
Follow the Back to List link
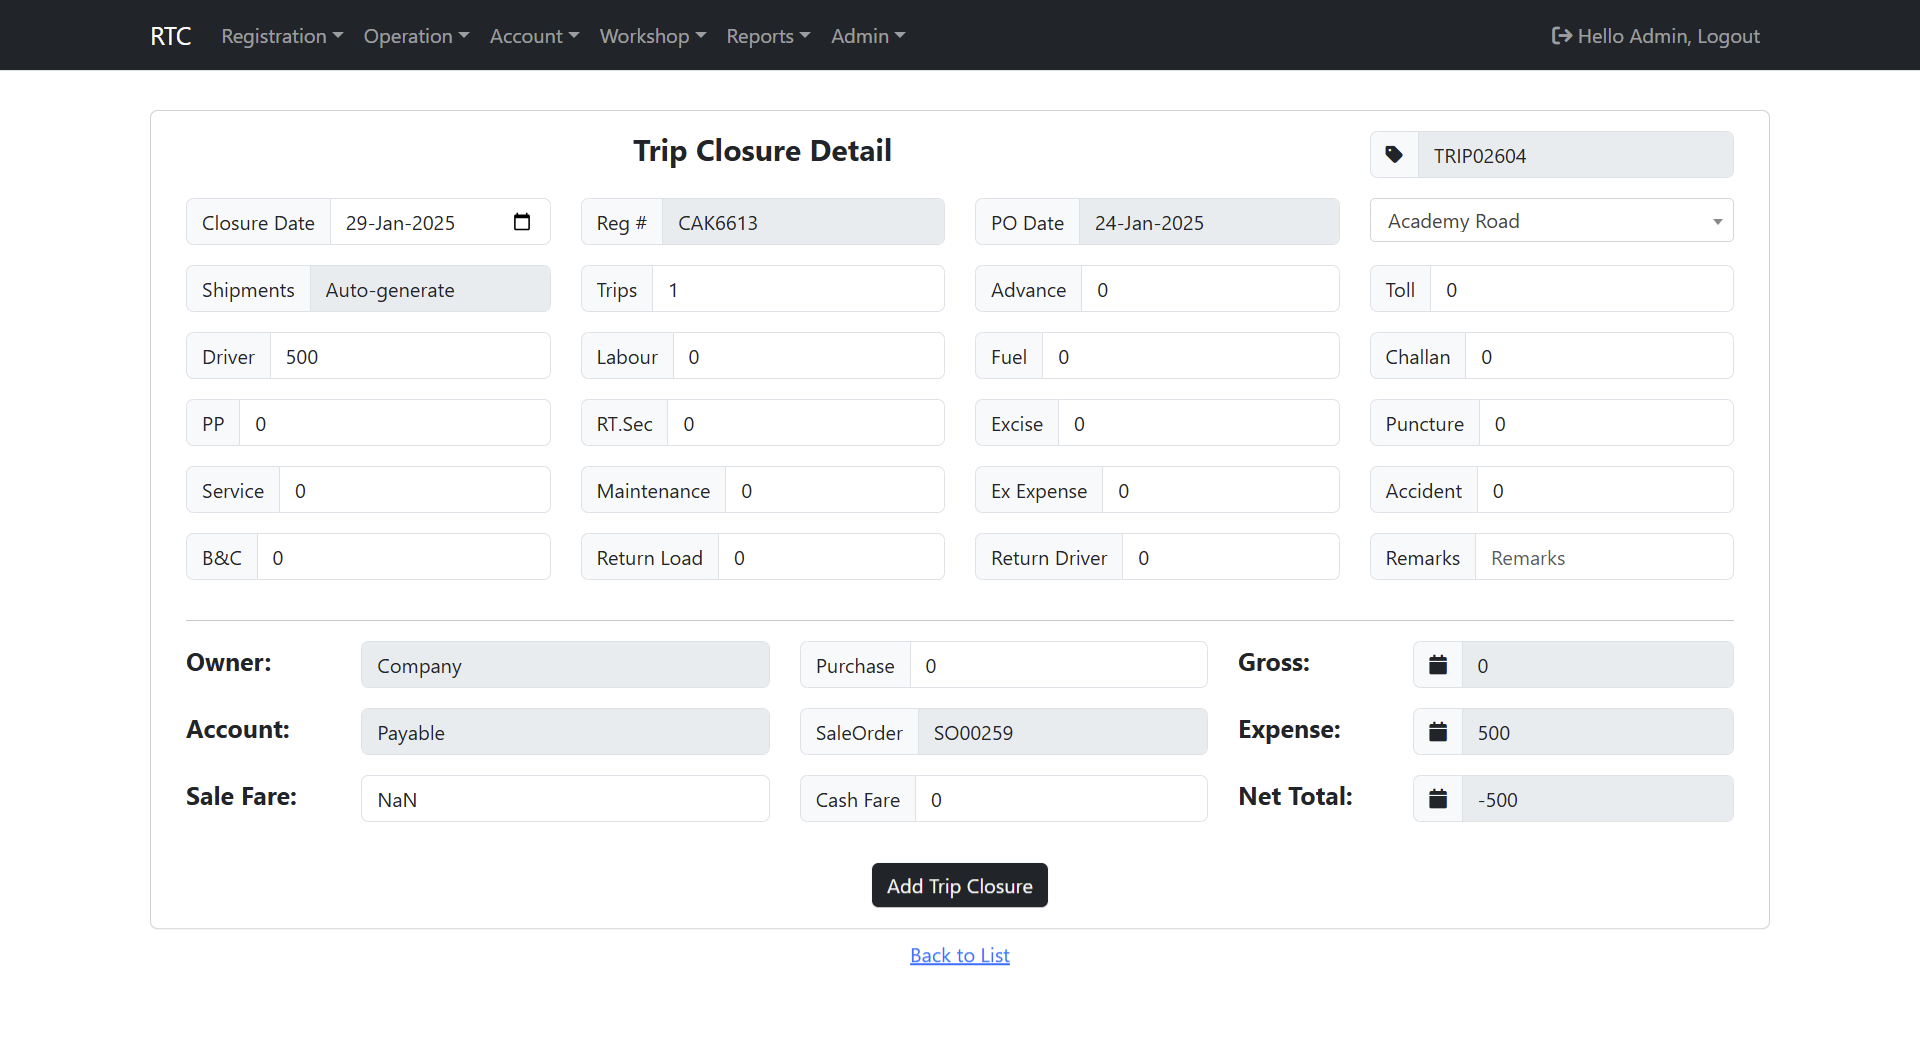pyautogui.click(x=959, y=955)
